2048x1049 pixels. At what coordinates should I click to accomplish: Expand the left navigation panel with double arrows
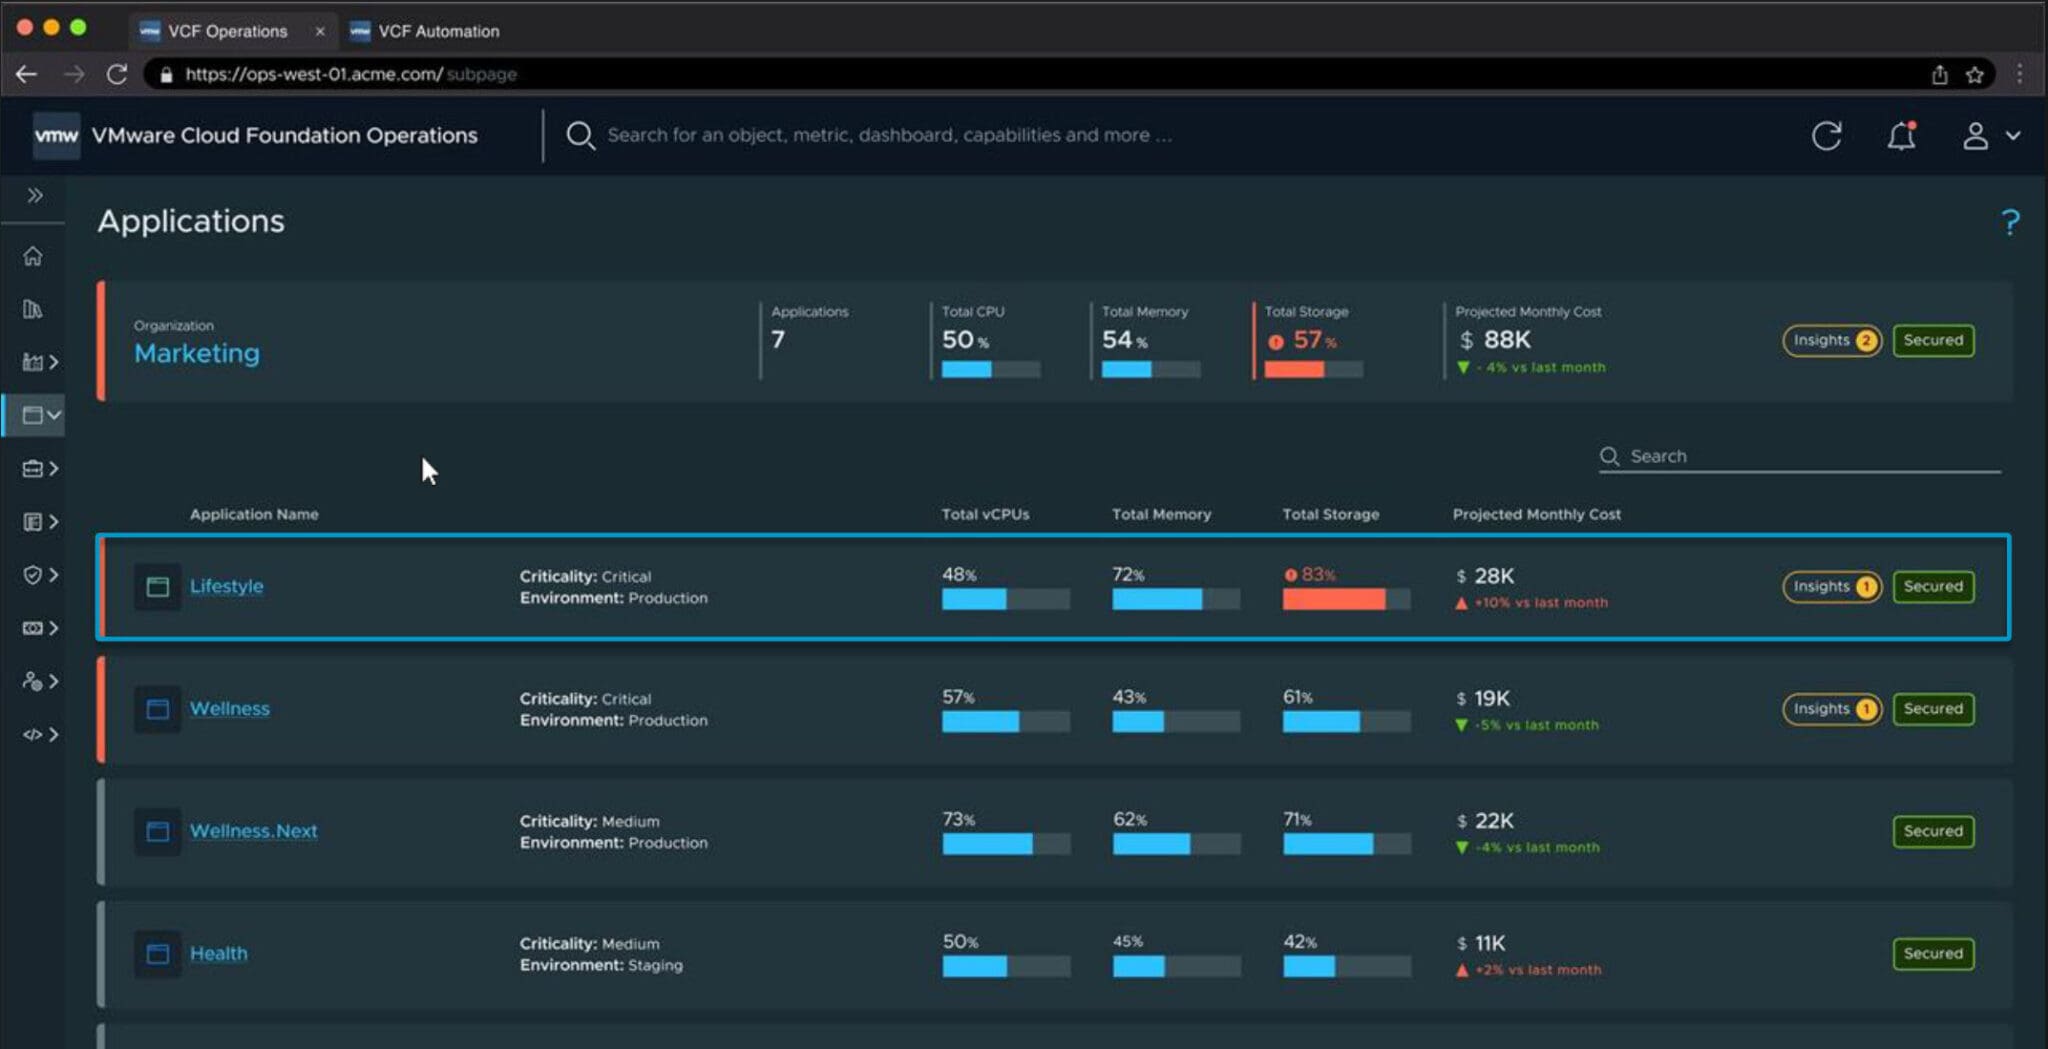click(34, 195)
